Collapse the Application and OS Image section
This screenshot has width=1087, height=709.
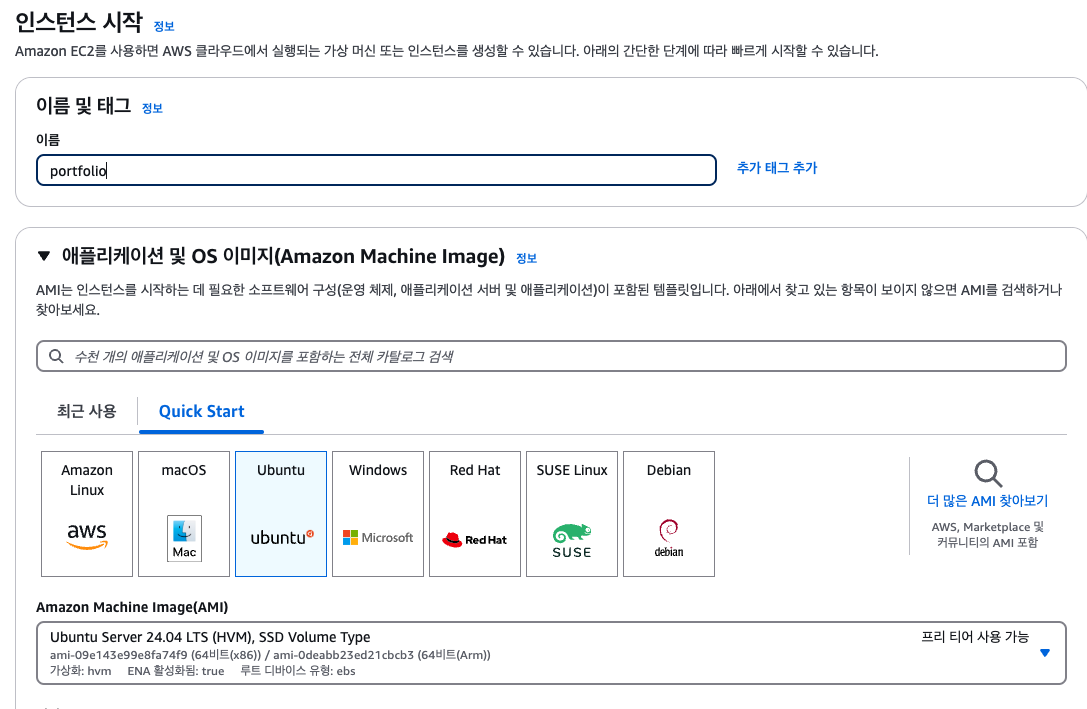click(x=44, y=256)
